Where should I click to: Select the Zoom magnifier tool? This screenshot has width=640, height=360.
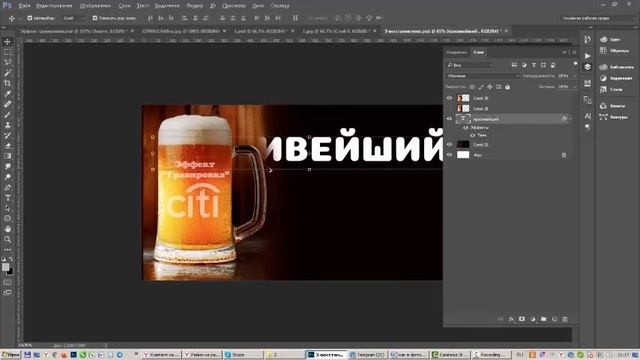click(x=7, y=240)
